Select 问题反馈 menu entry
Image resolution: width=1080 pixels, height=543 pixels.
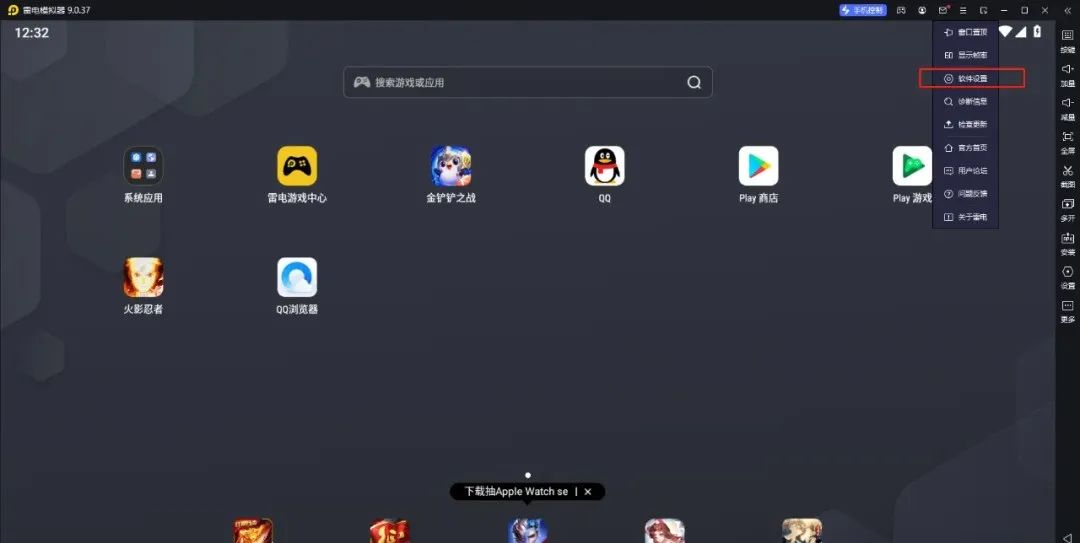(x=966, y=194)
